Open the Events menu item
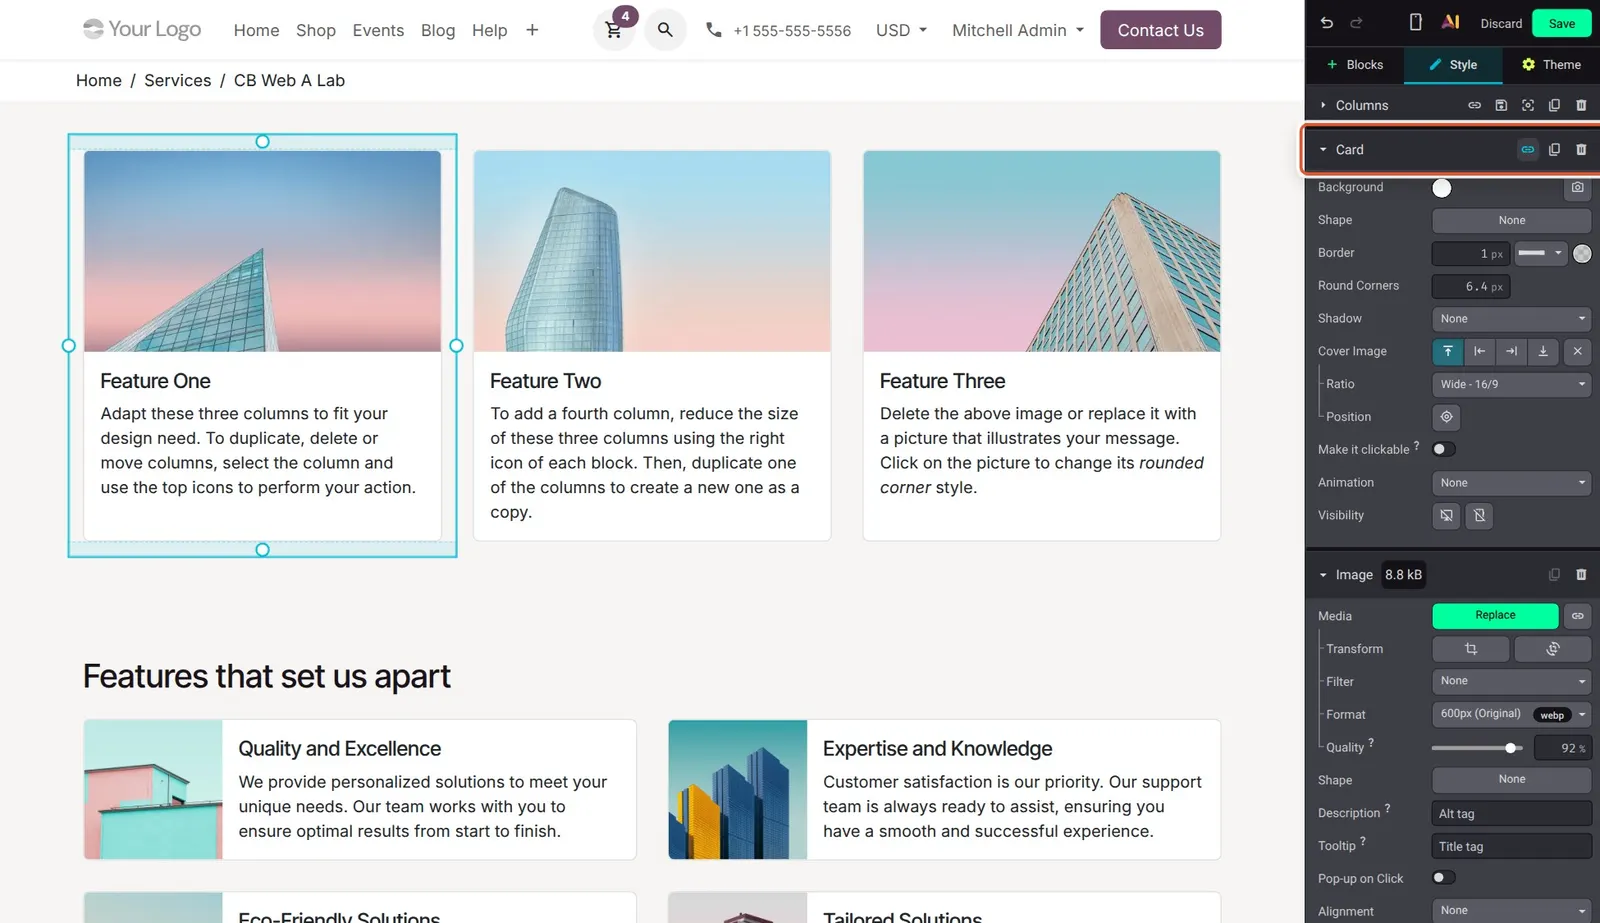This screenshot has width=1600, height=923. tap(378, 30)
